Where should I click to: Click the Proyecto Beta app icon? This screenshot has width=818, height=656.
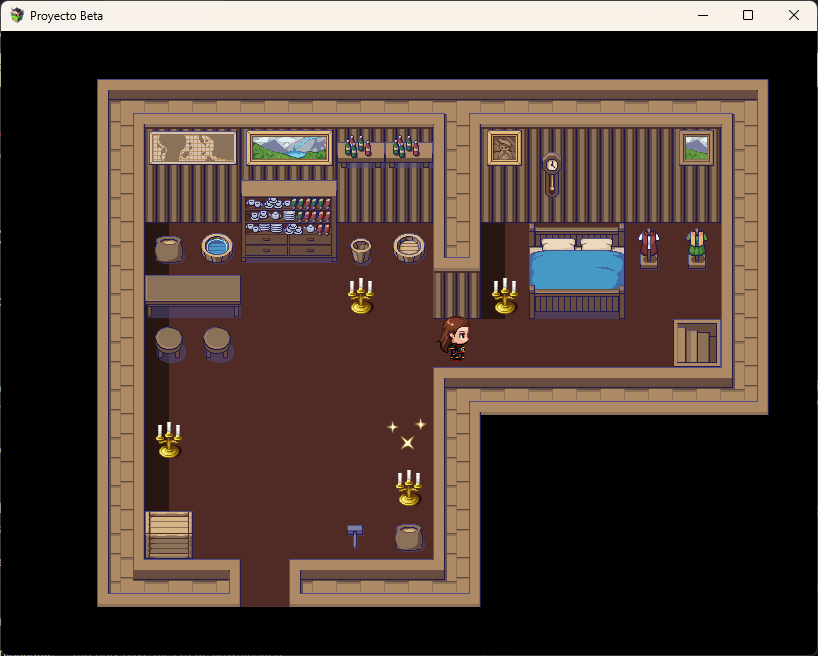coord(17,15)
